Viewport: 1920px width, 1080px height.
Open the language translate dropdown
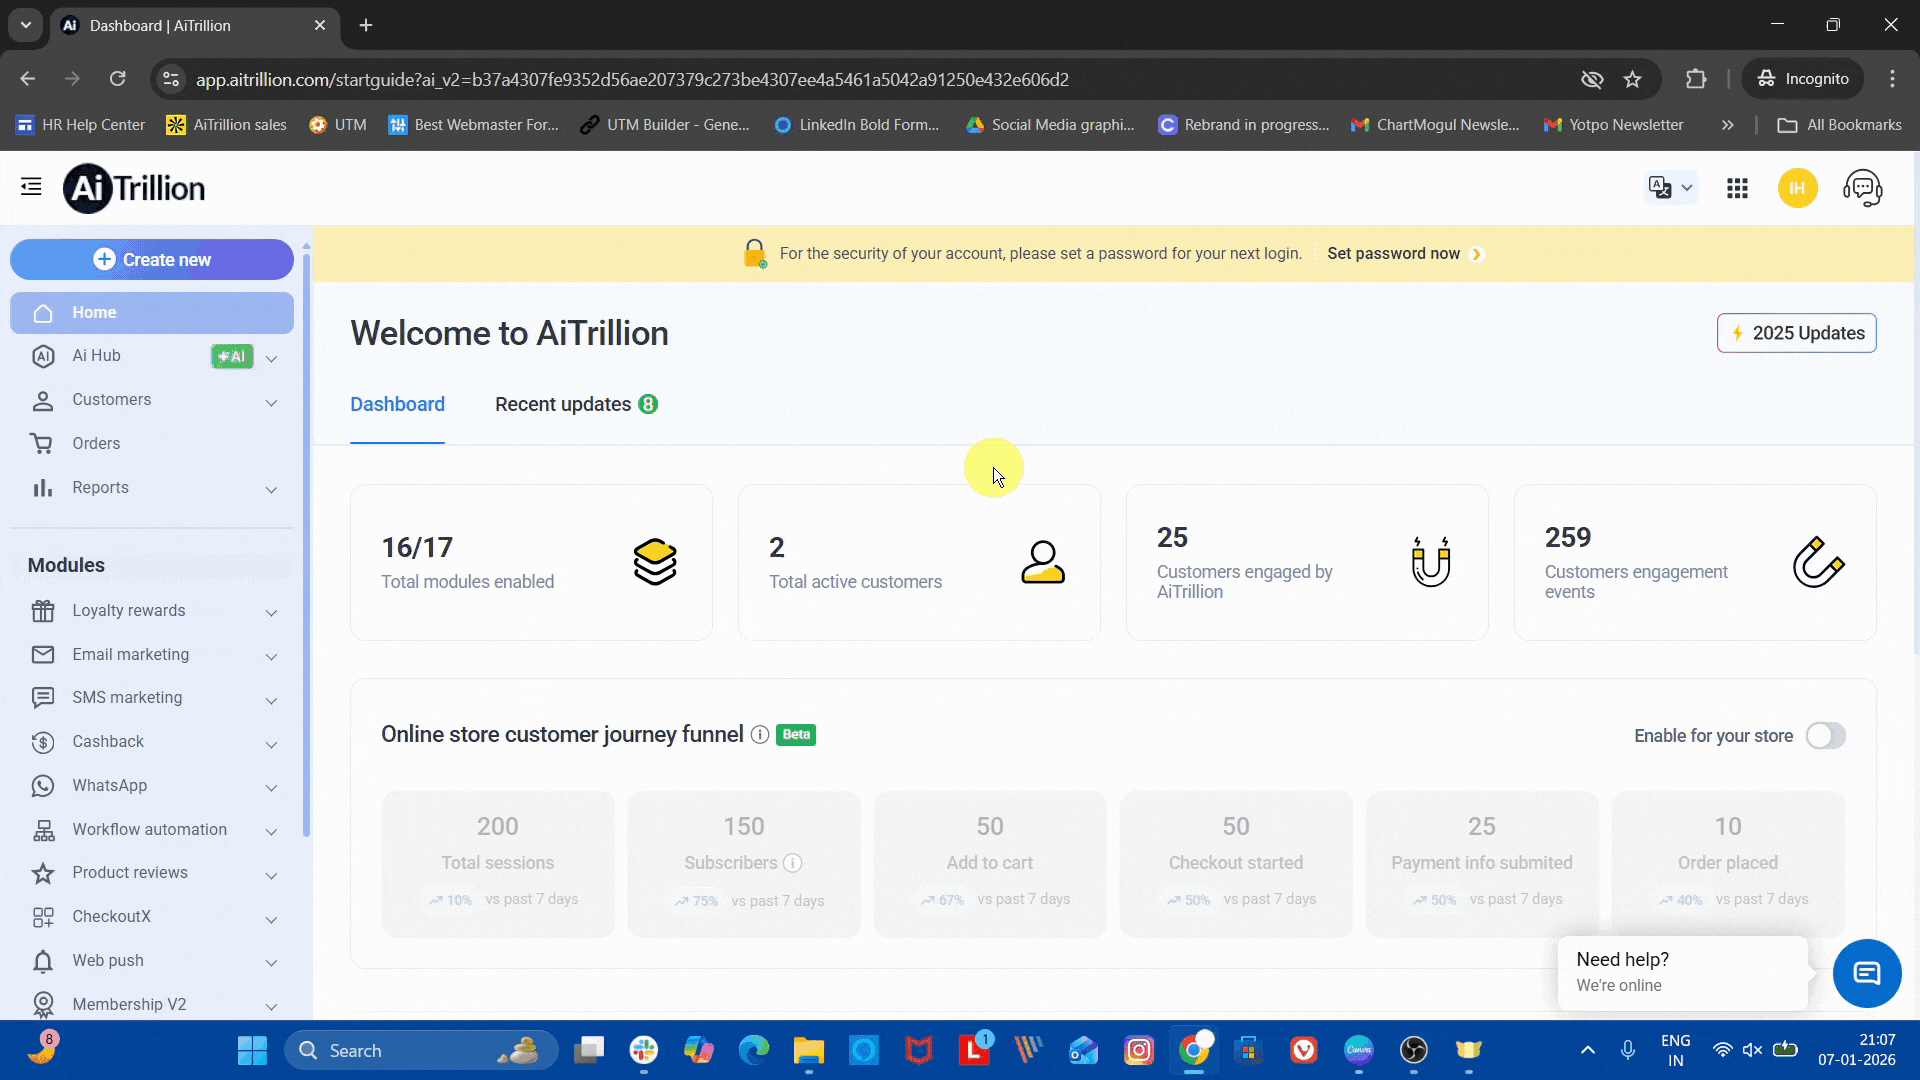point(1670,188)
